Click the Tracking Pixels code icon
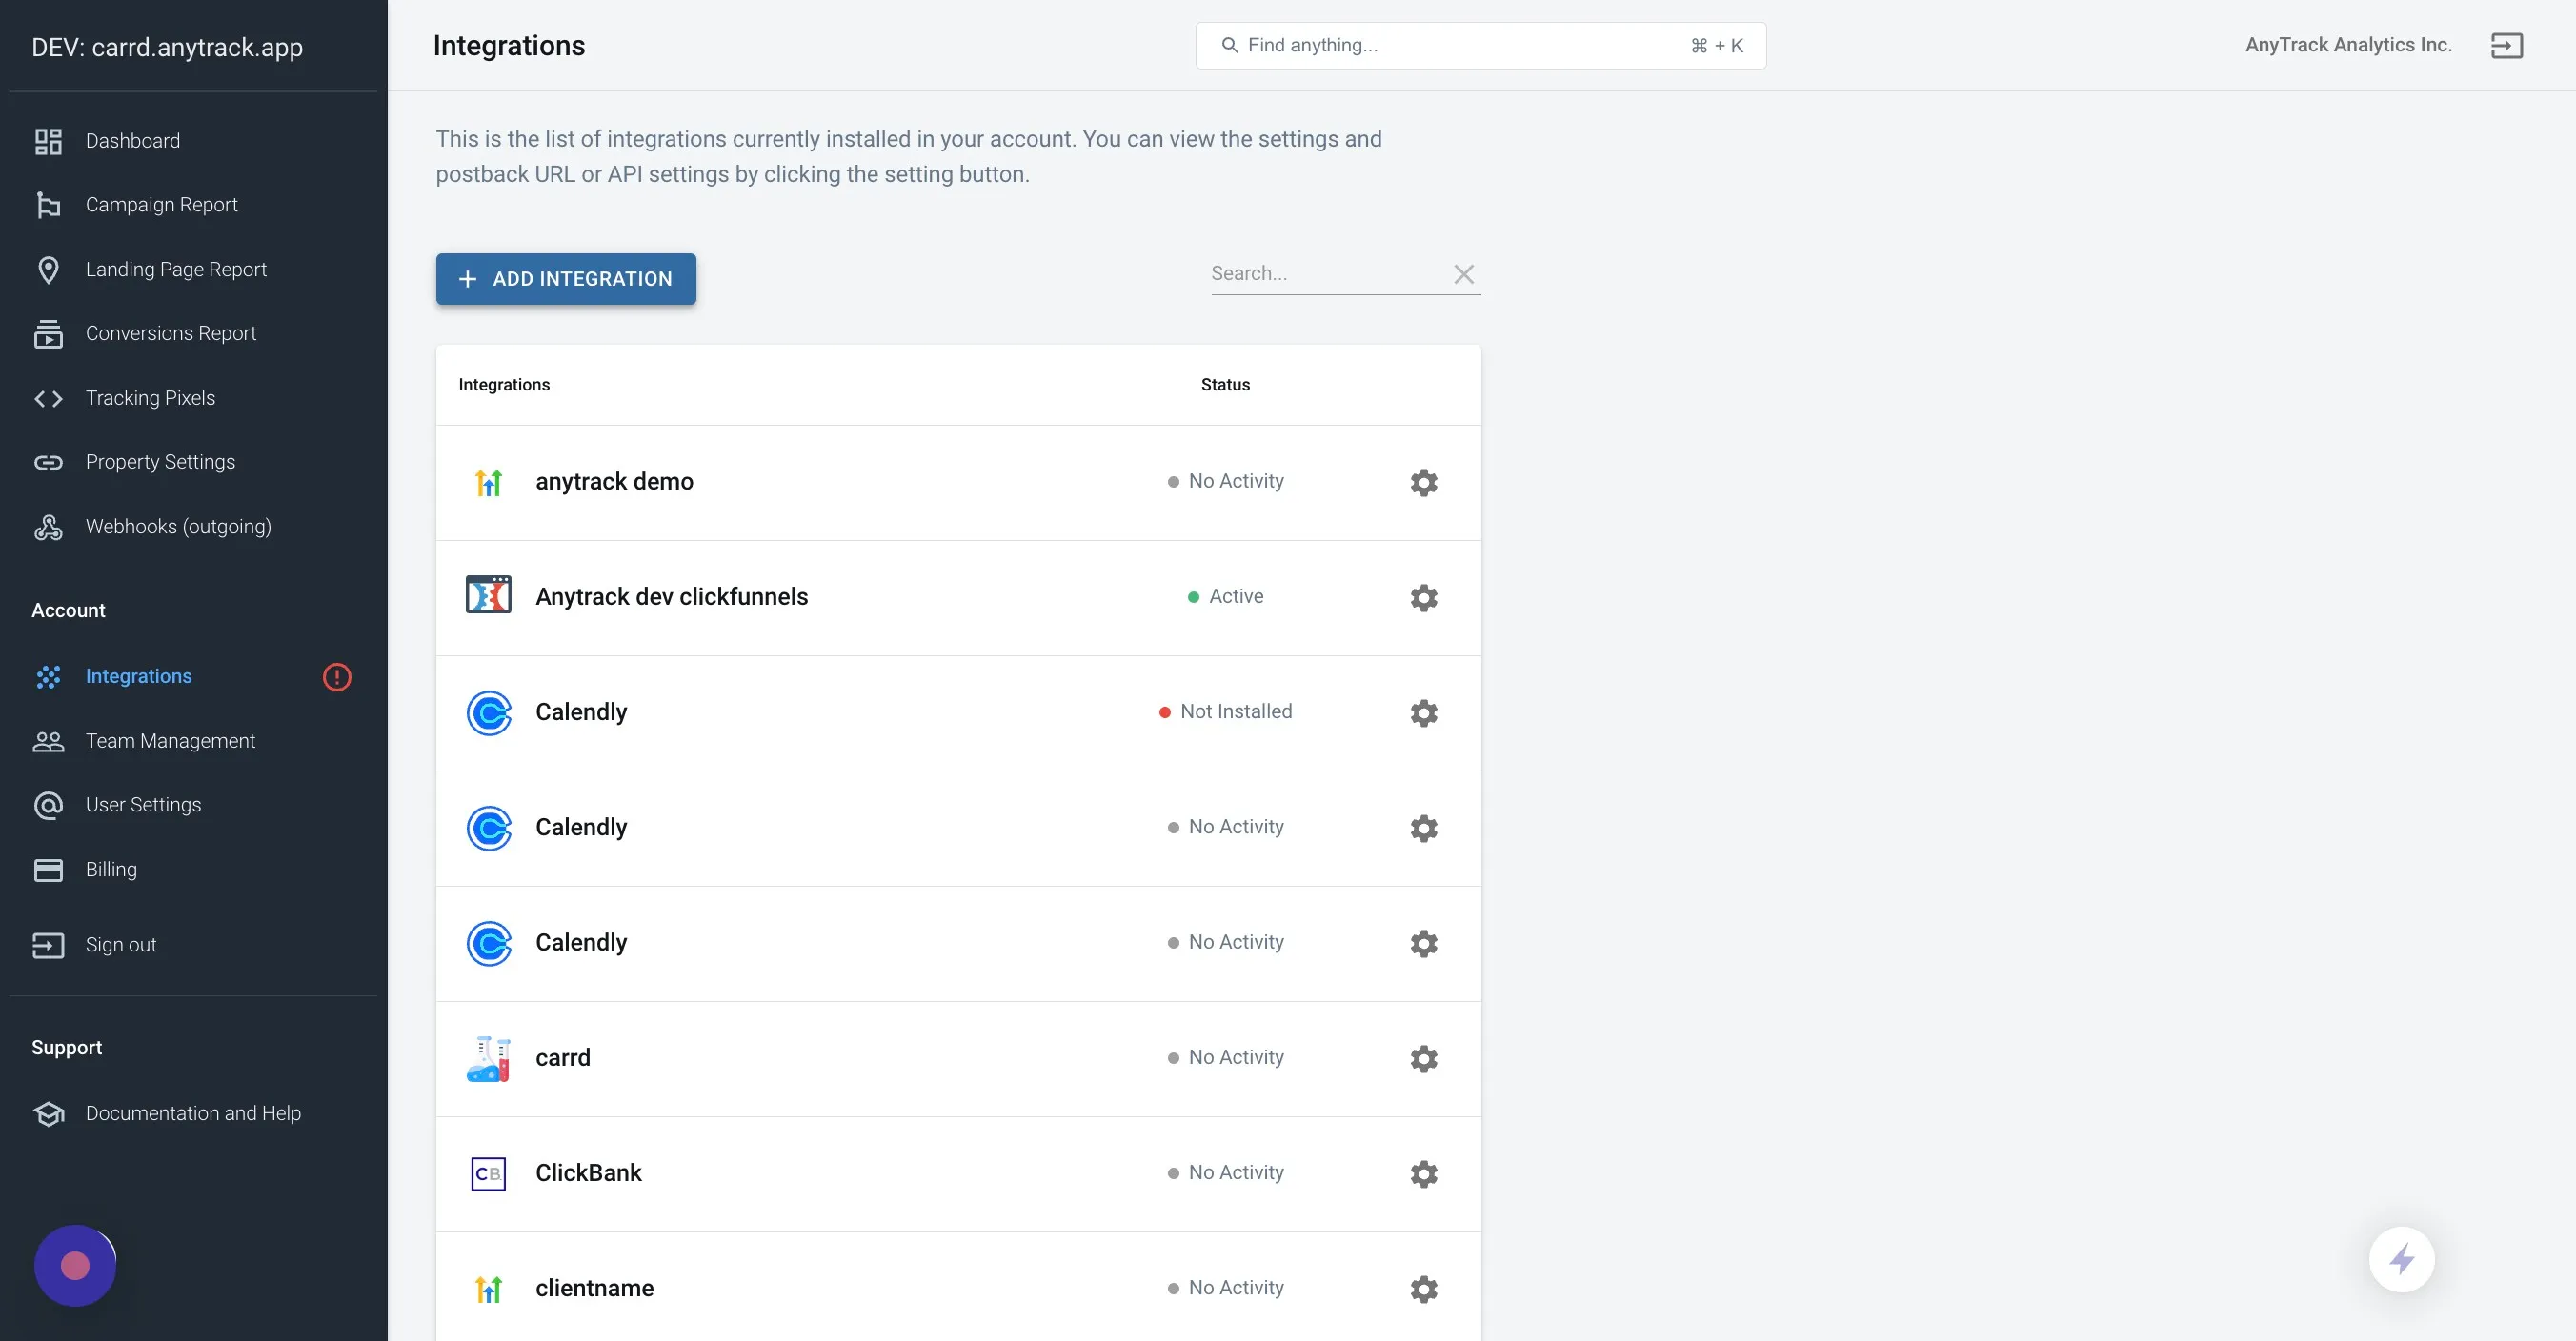 (48, 399)
